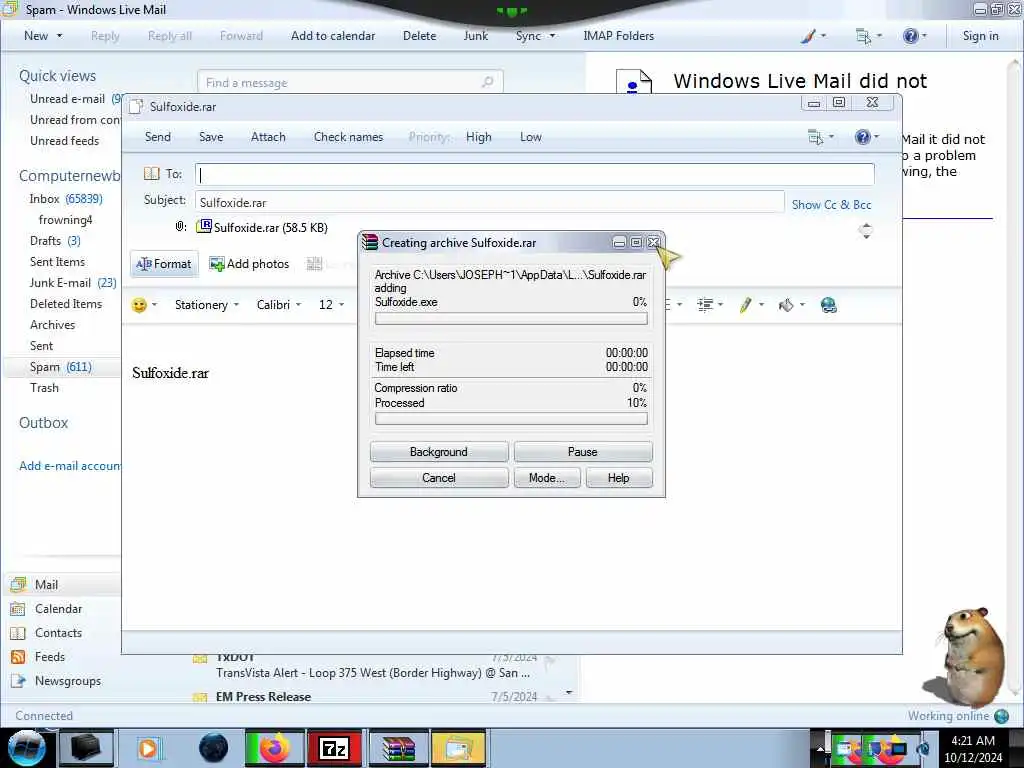Click Send in the Sulfoxide.rar message window

pyautogui.click(x=158, y=137)
